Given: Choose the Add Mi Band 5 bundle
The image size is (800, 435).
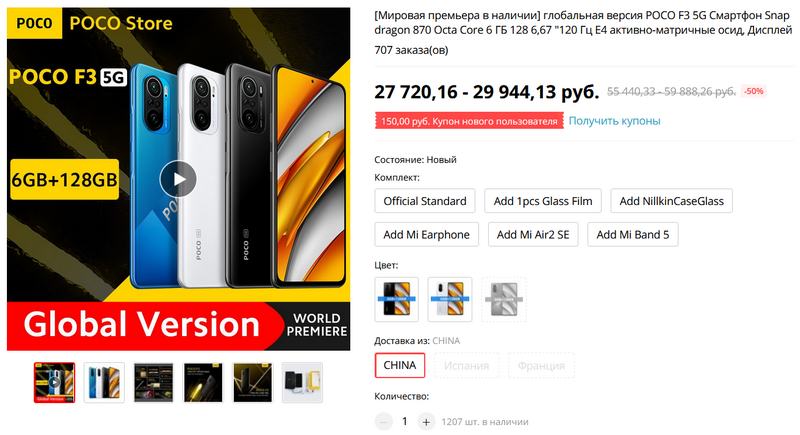Looking at the screenshot, I should (633, 235).
